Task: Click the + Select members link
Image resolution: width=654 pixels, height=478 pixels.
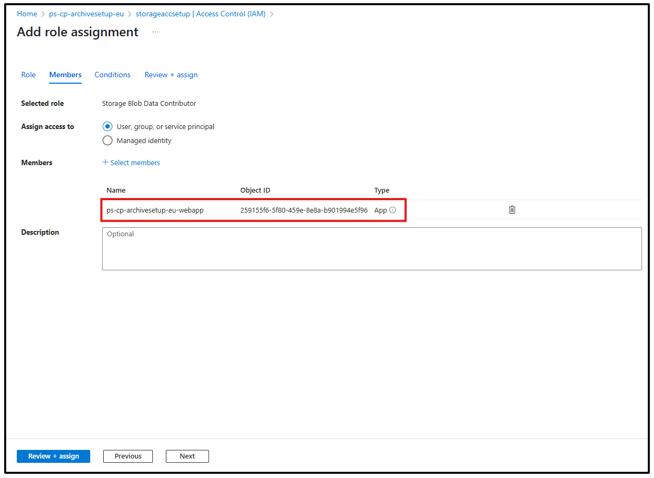Action: tap(131, 162)
